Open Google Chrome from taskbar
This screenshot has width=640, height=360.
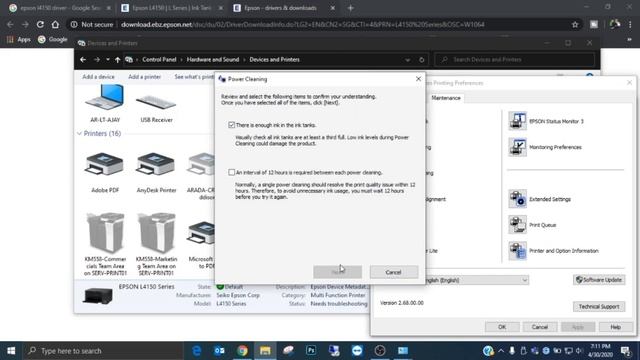[242, 351]
